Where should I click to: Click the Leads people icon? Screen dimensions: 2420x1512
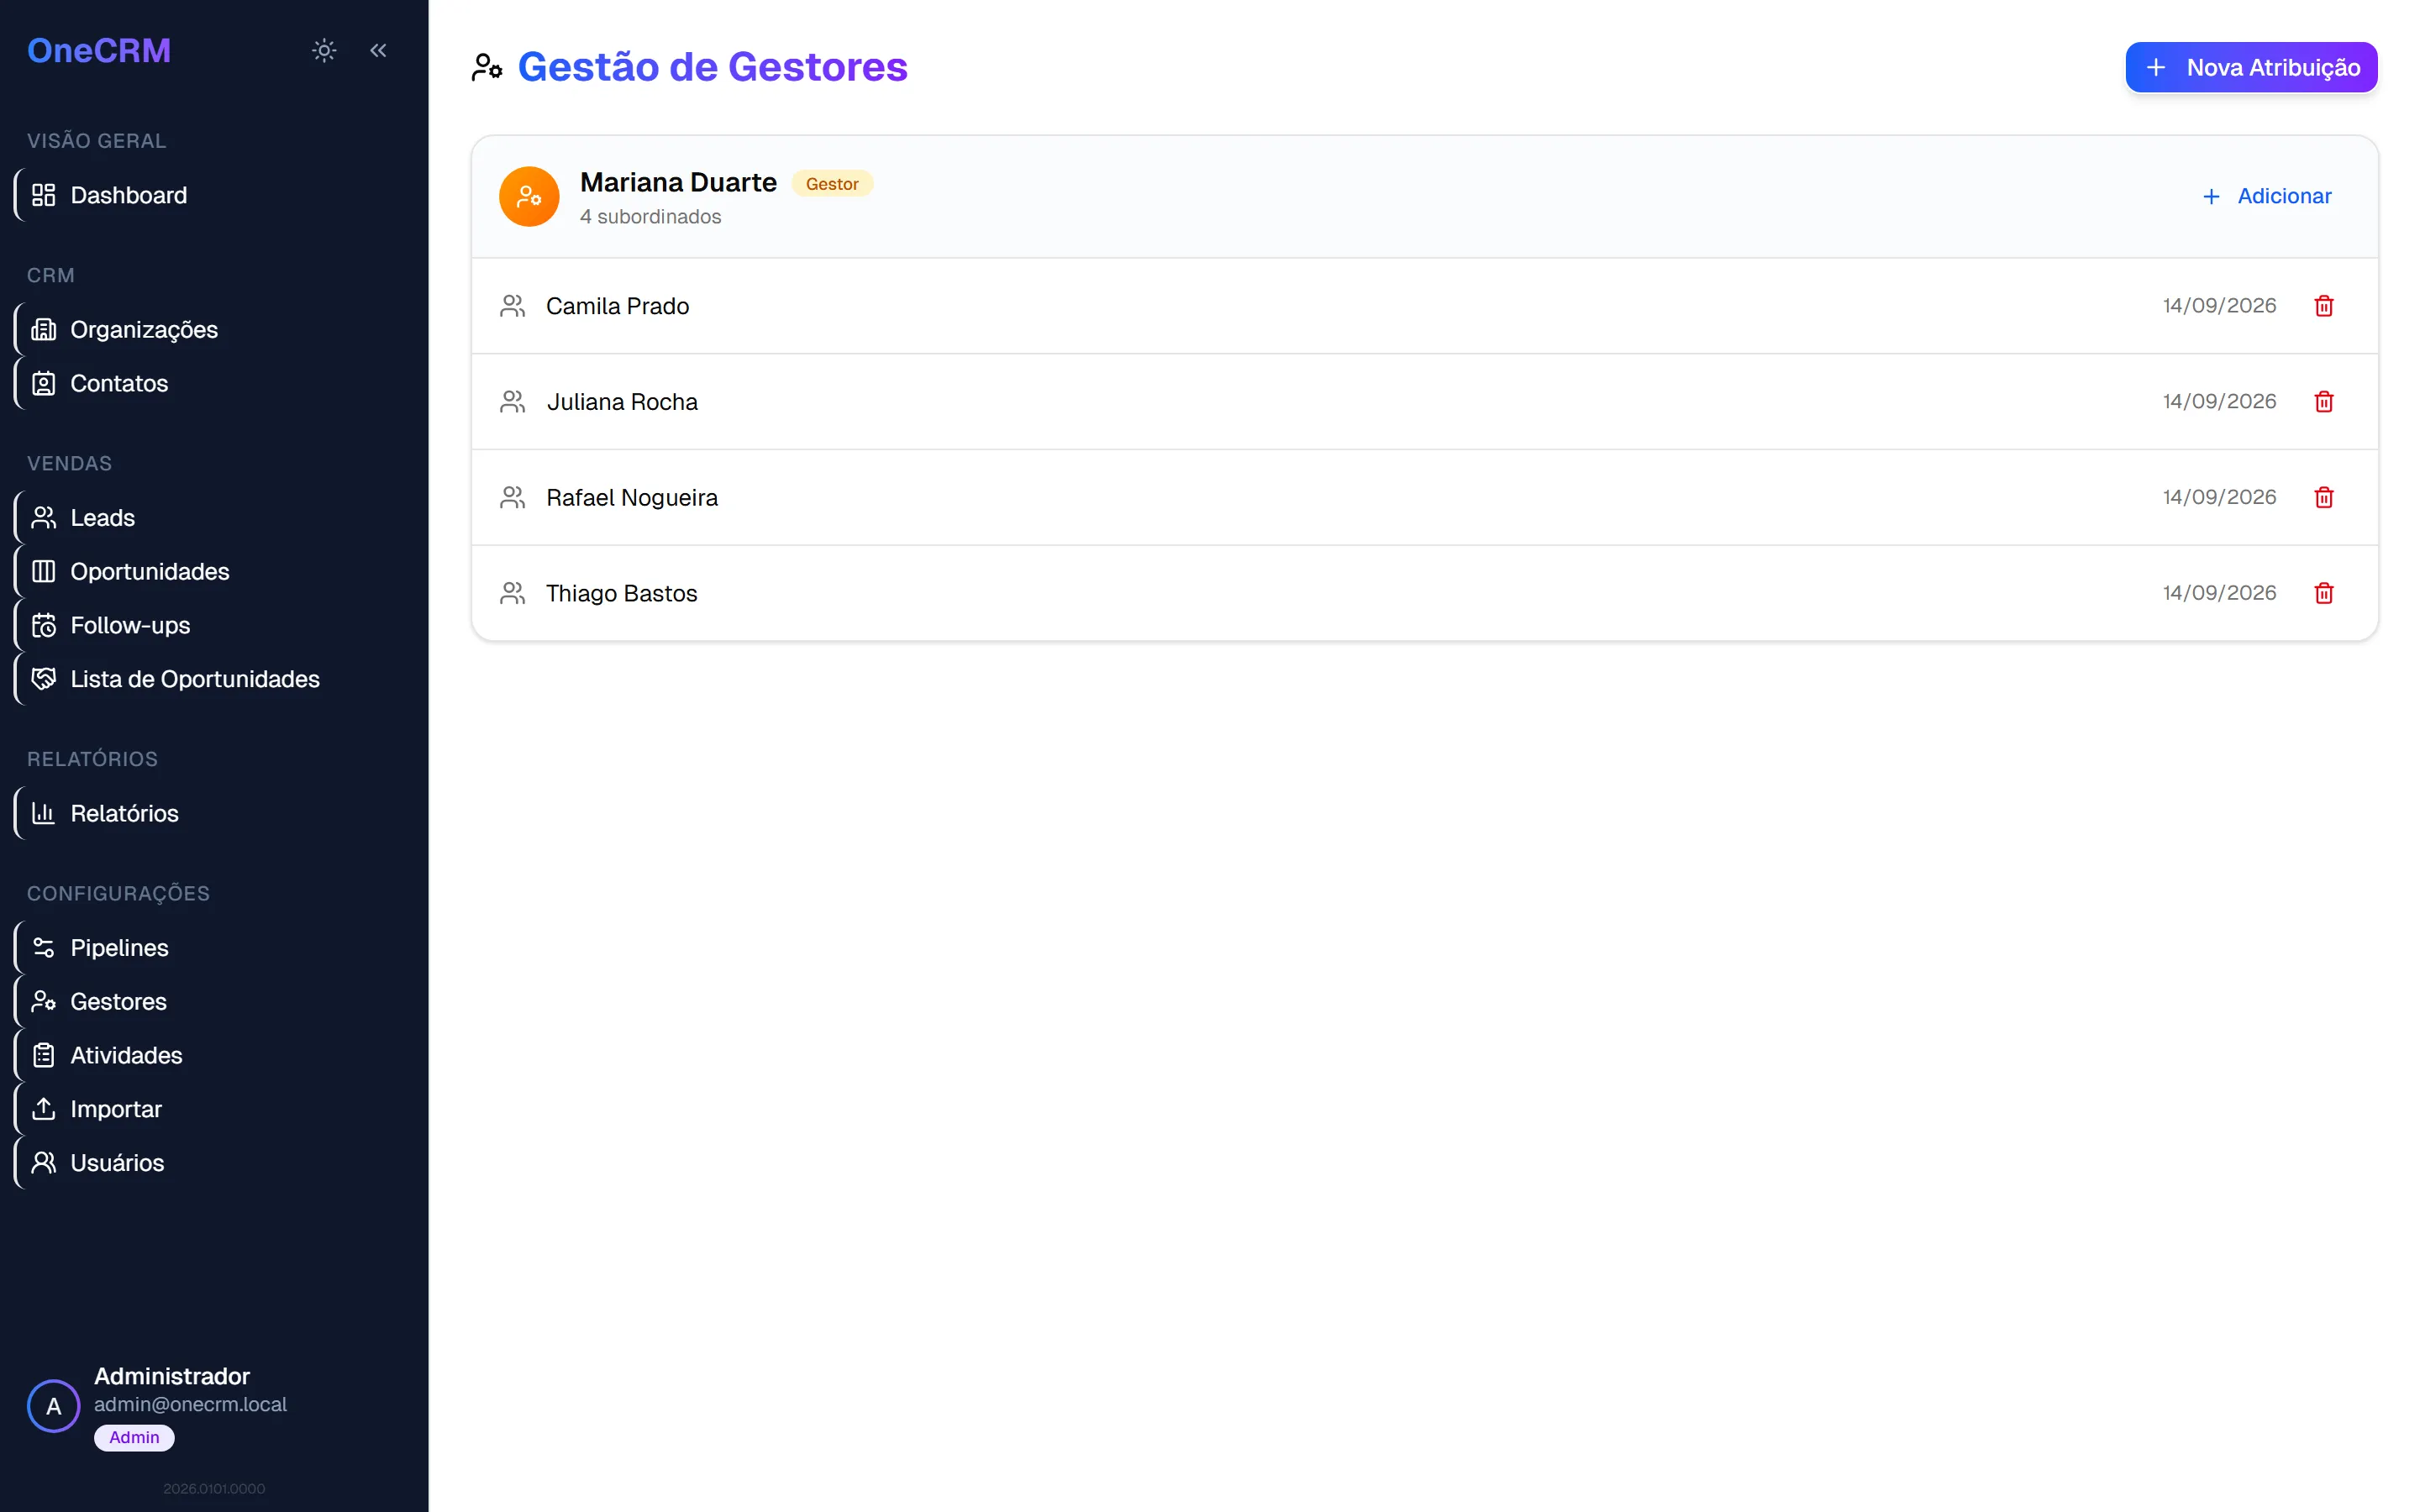click(x=43, y=517)
